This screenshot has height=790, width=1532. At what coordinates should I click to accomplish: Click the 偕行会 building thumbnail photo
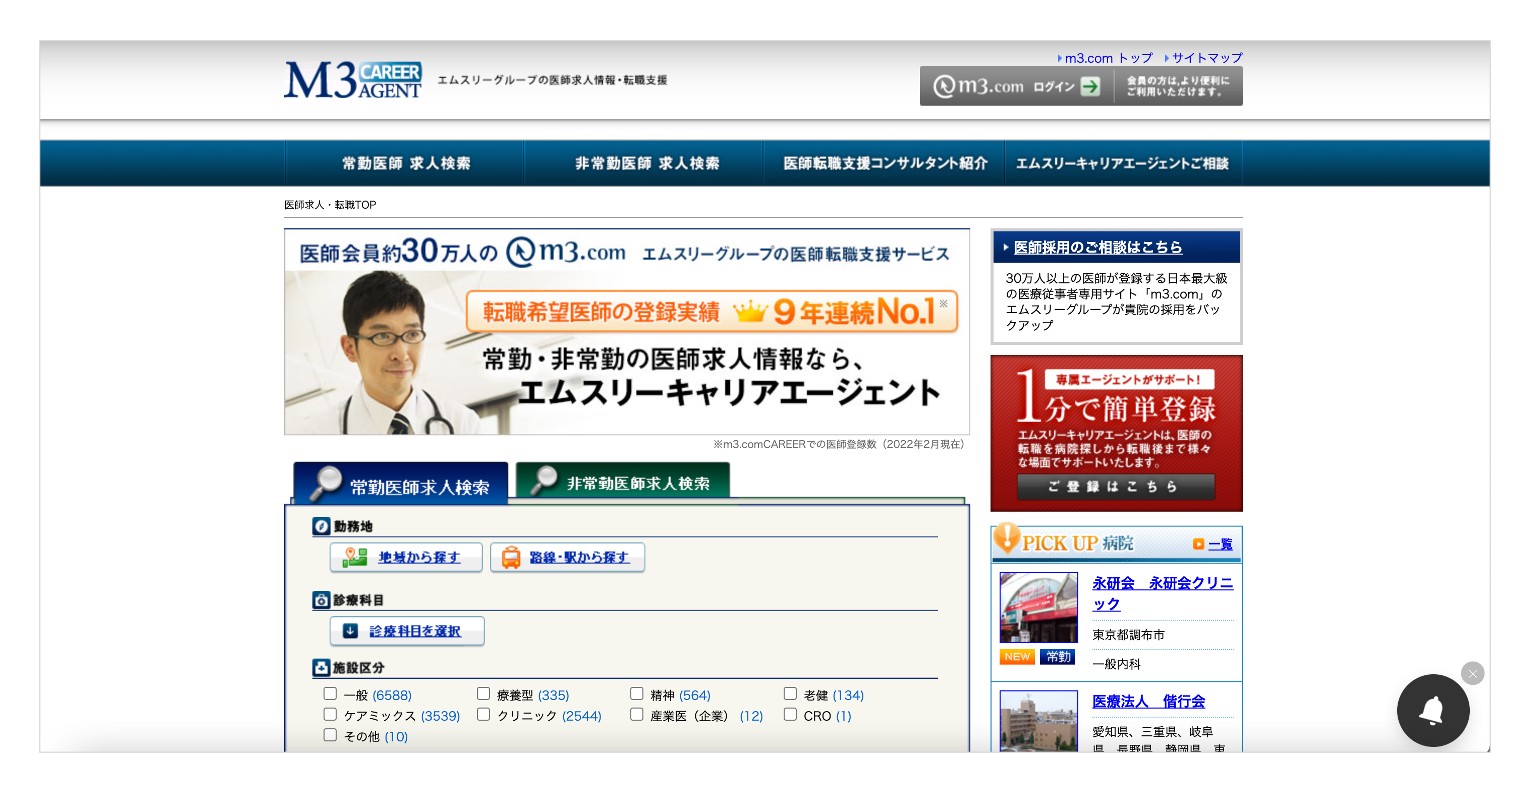pos(1039,721)
